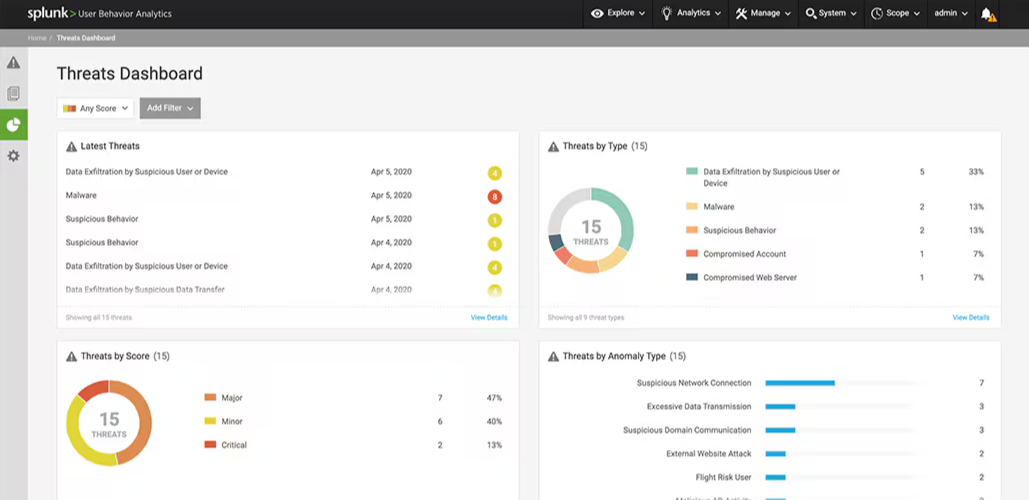The width and height of the screenshot is (1029, 500).
Task: Click the navy Compromised Web Server swatch
Action: (692, 278)
